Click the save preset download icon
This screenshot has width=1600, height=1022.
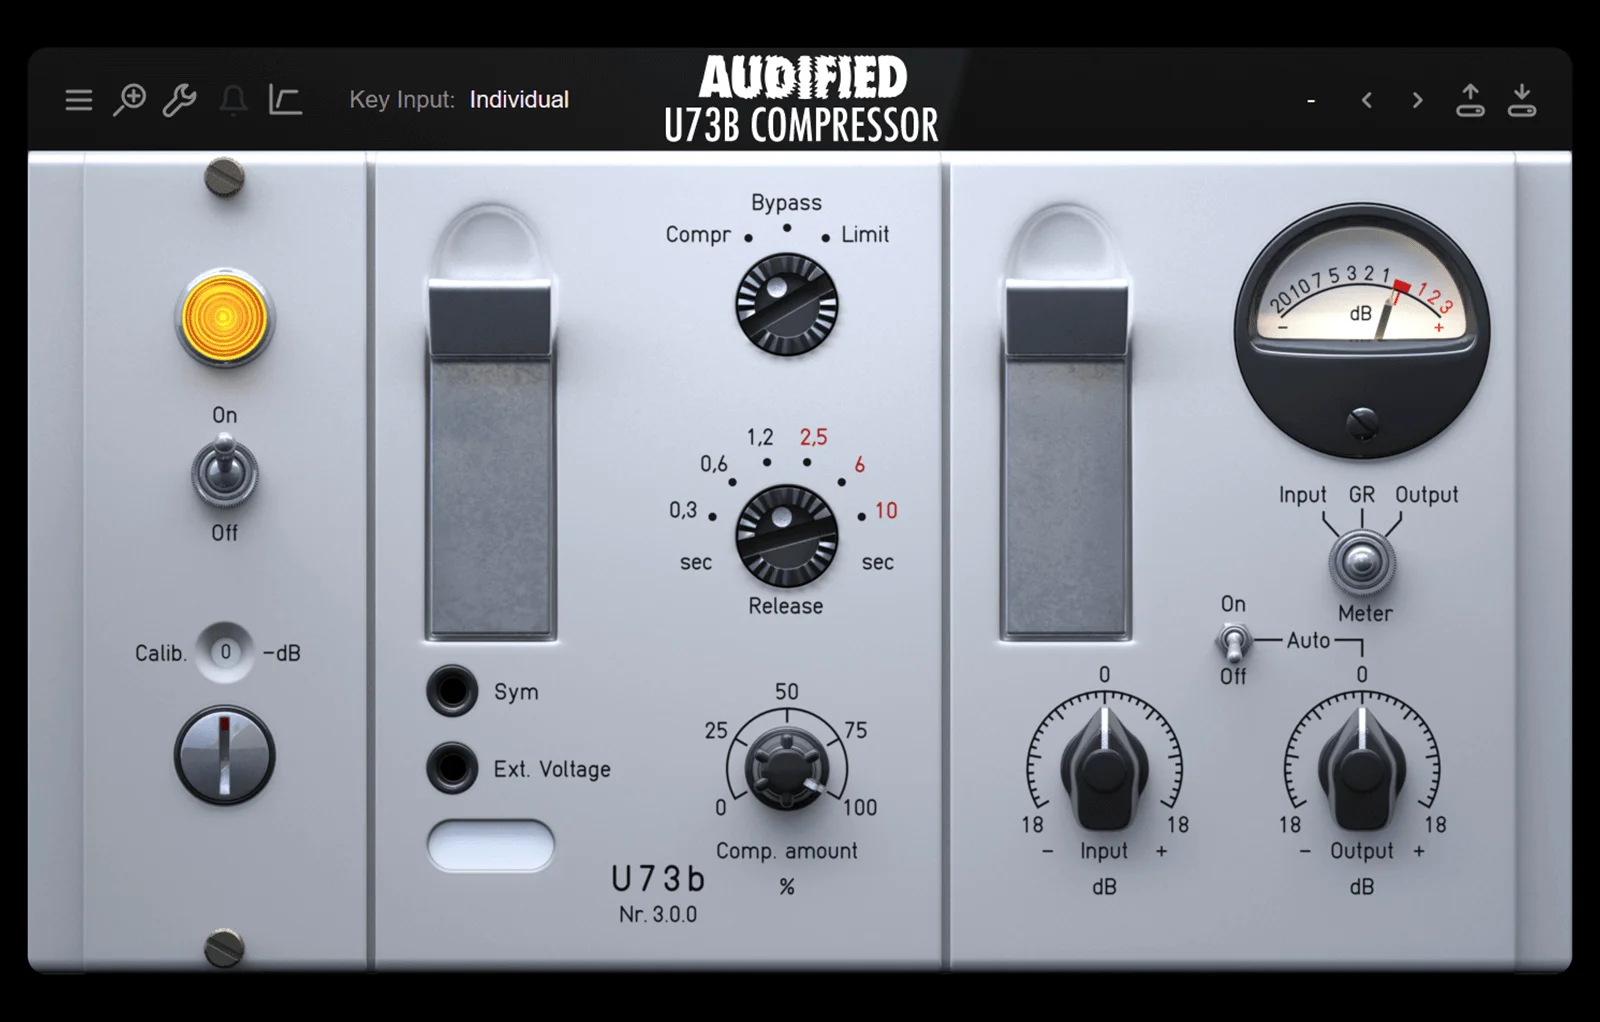pos(1522,100)
